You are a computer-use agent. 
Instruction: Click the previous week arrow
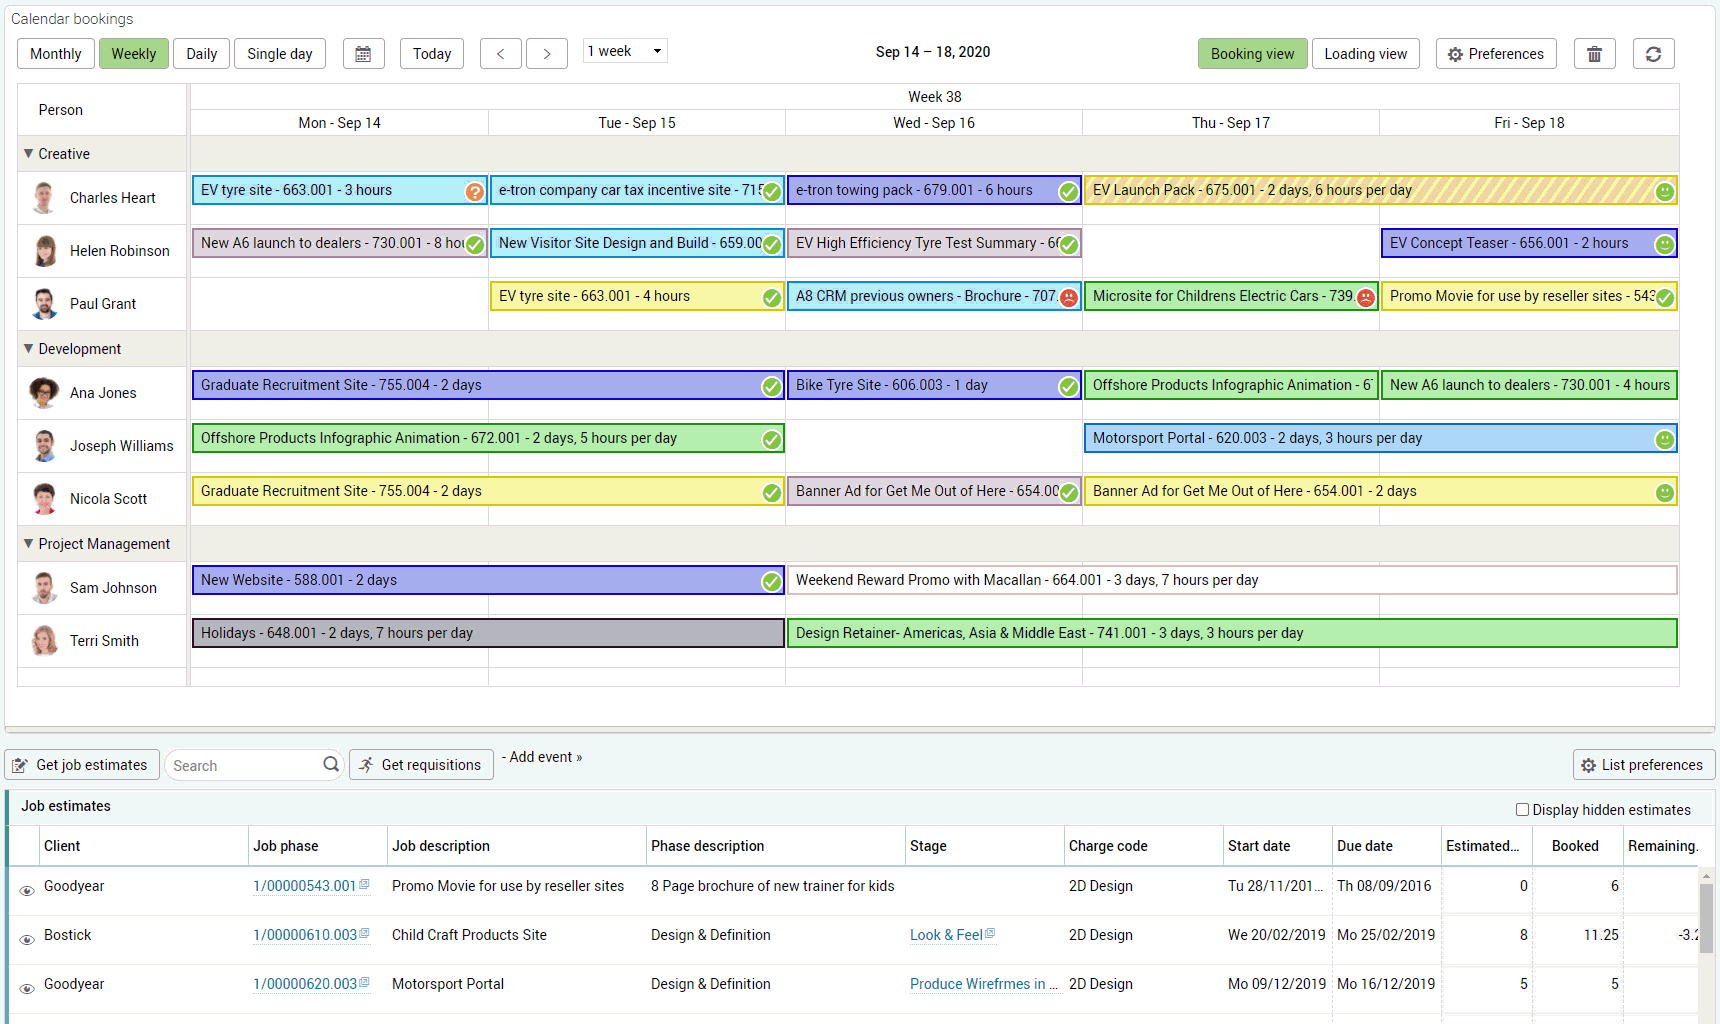500,53
